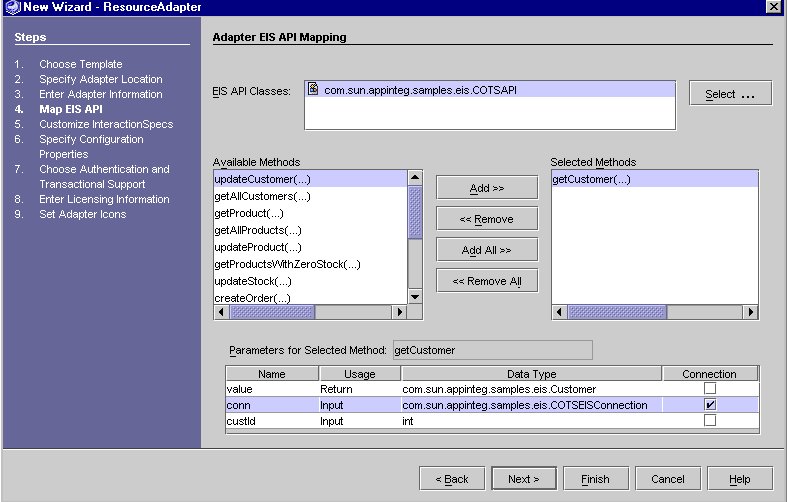Select the custId parameter name cell

tap(272, 421)
